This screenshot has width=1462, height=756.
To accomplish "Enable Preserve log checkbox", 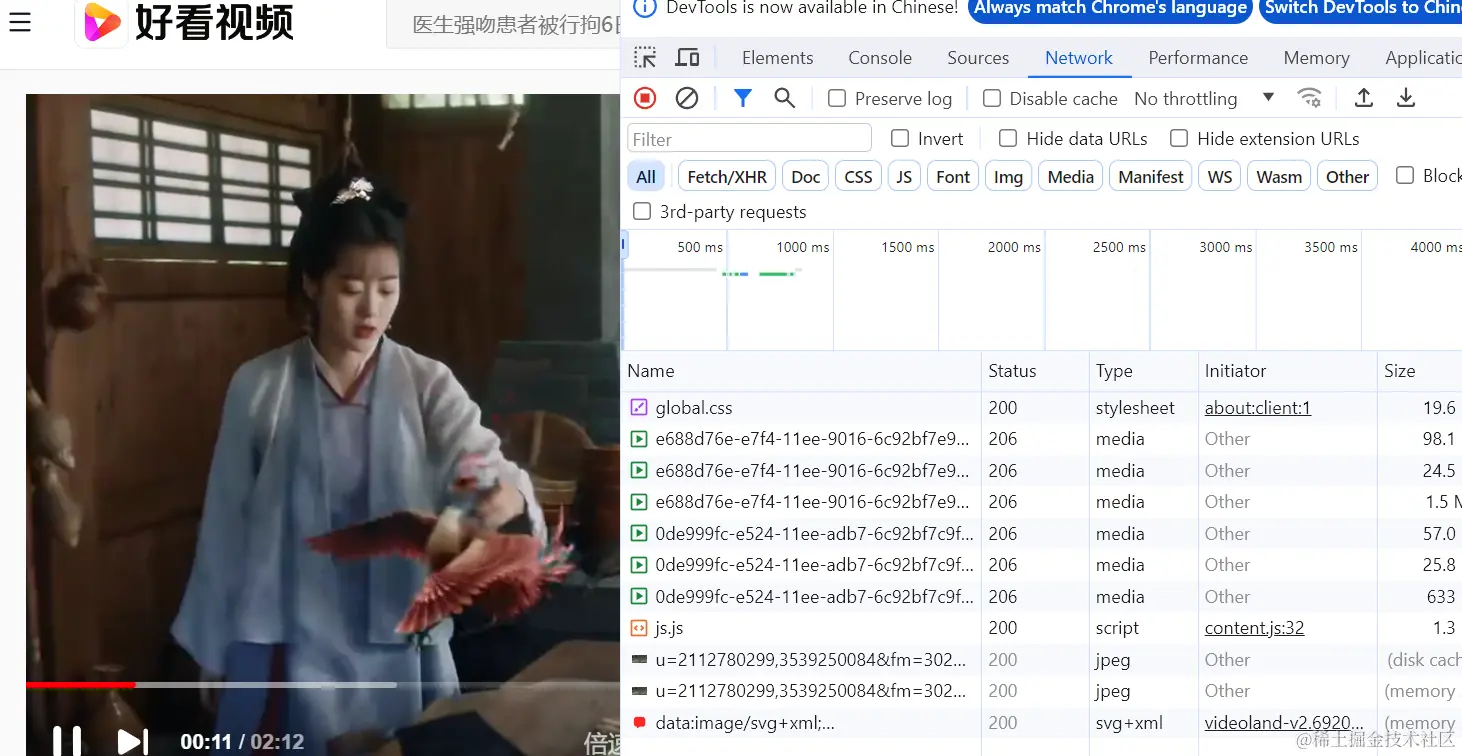I will pyautogui.click(x=837, y=98).
